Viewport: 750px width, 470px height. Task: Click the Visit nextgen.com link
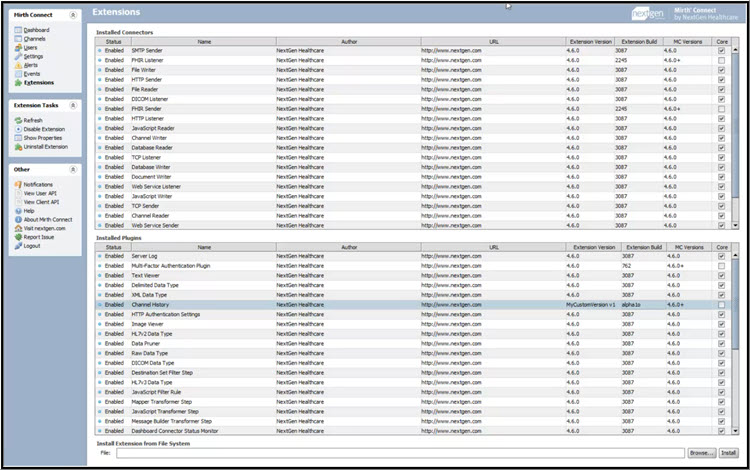44,228
